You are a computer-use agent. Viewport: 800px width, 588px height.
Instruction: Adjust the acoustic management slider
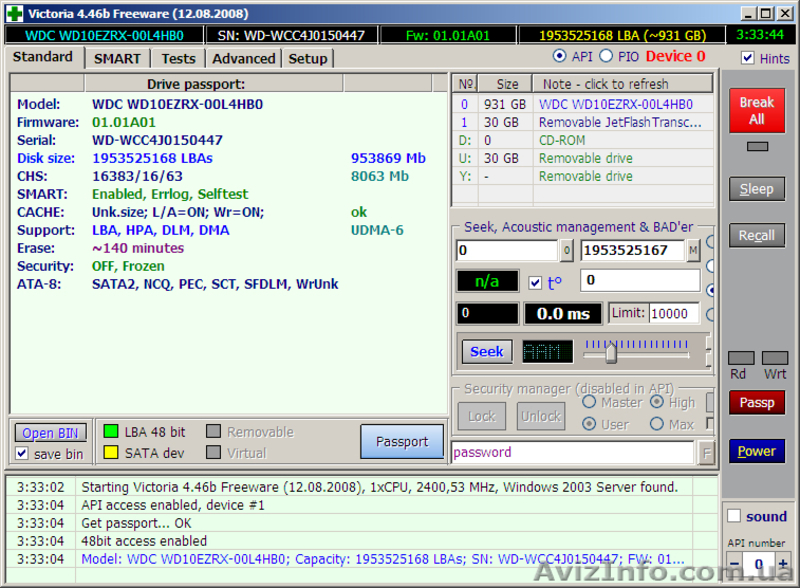tap(611, 352)
